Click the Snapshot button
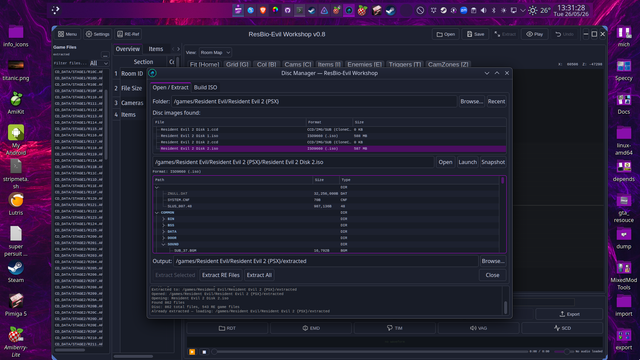Image resolution: width=640 pixels, height=360 pixels. (493, 162)
